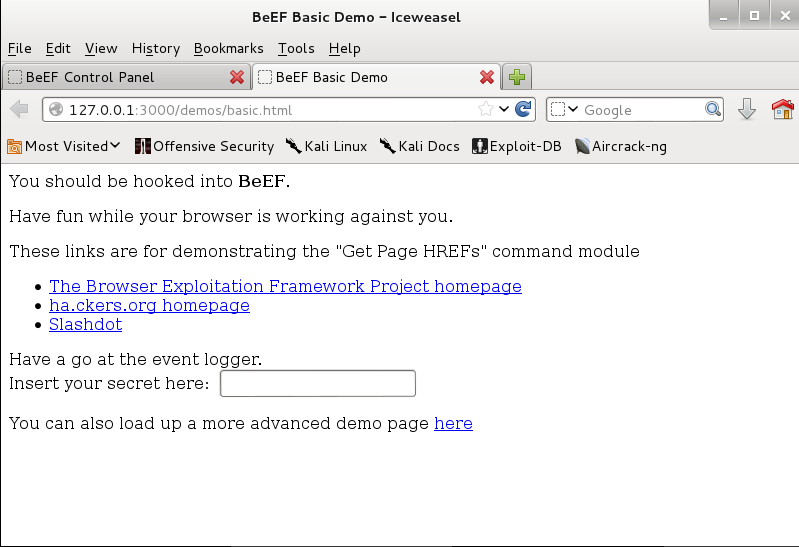
Task: Switch to the BeEF Control Panel tab
Action: pyautogui.click(x=126, y=77)
